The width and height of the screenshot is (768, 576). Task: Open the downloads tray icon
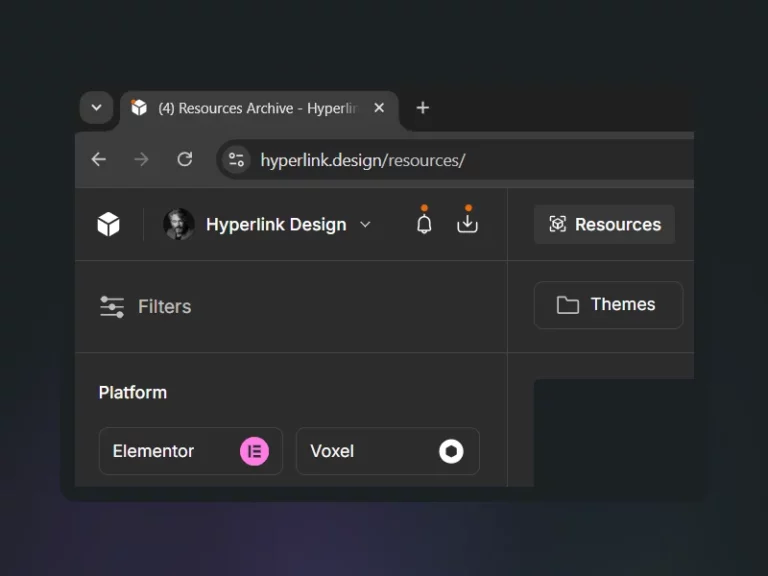coord(467,224)
